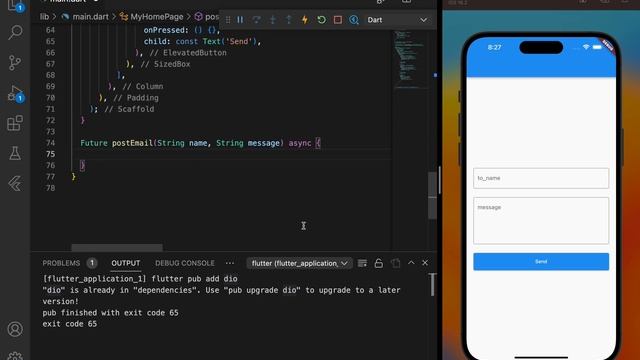Pause the debug session
This screenshot has height=360, width=640.
point(240,20)
